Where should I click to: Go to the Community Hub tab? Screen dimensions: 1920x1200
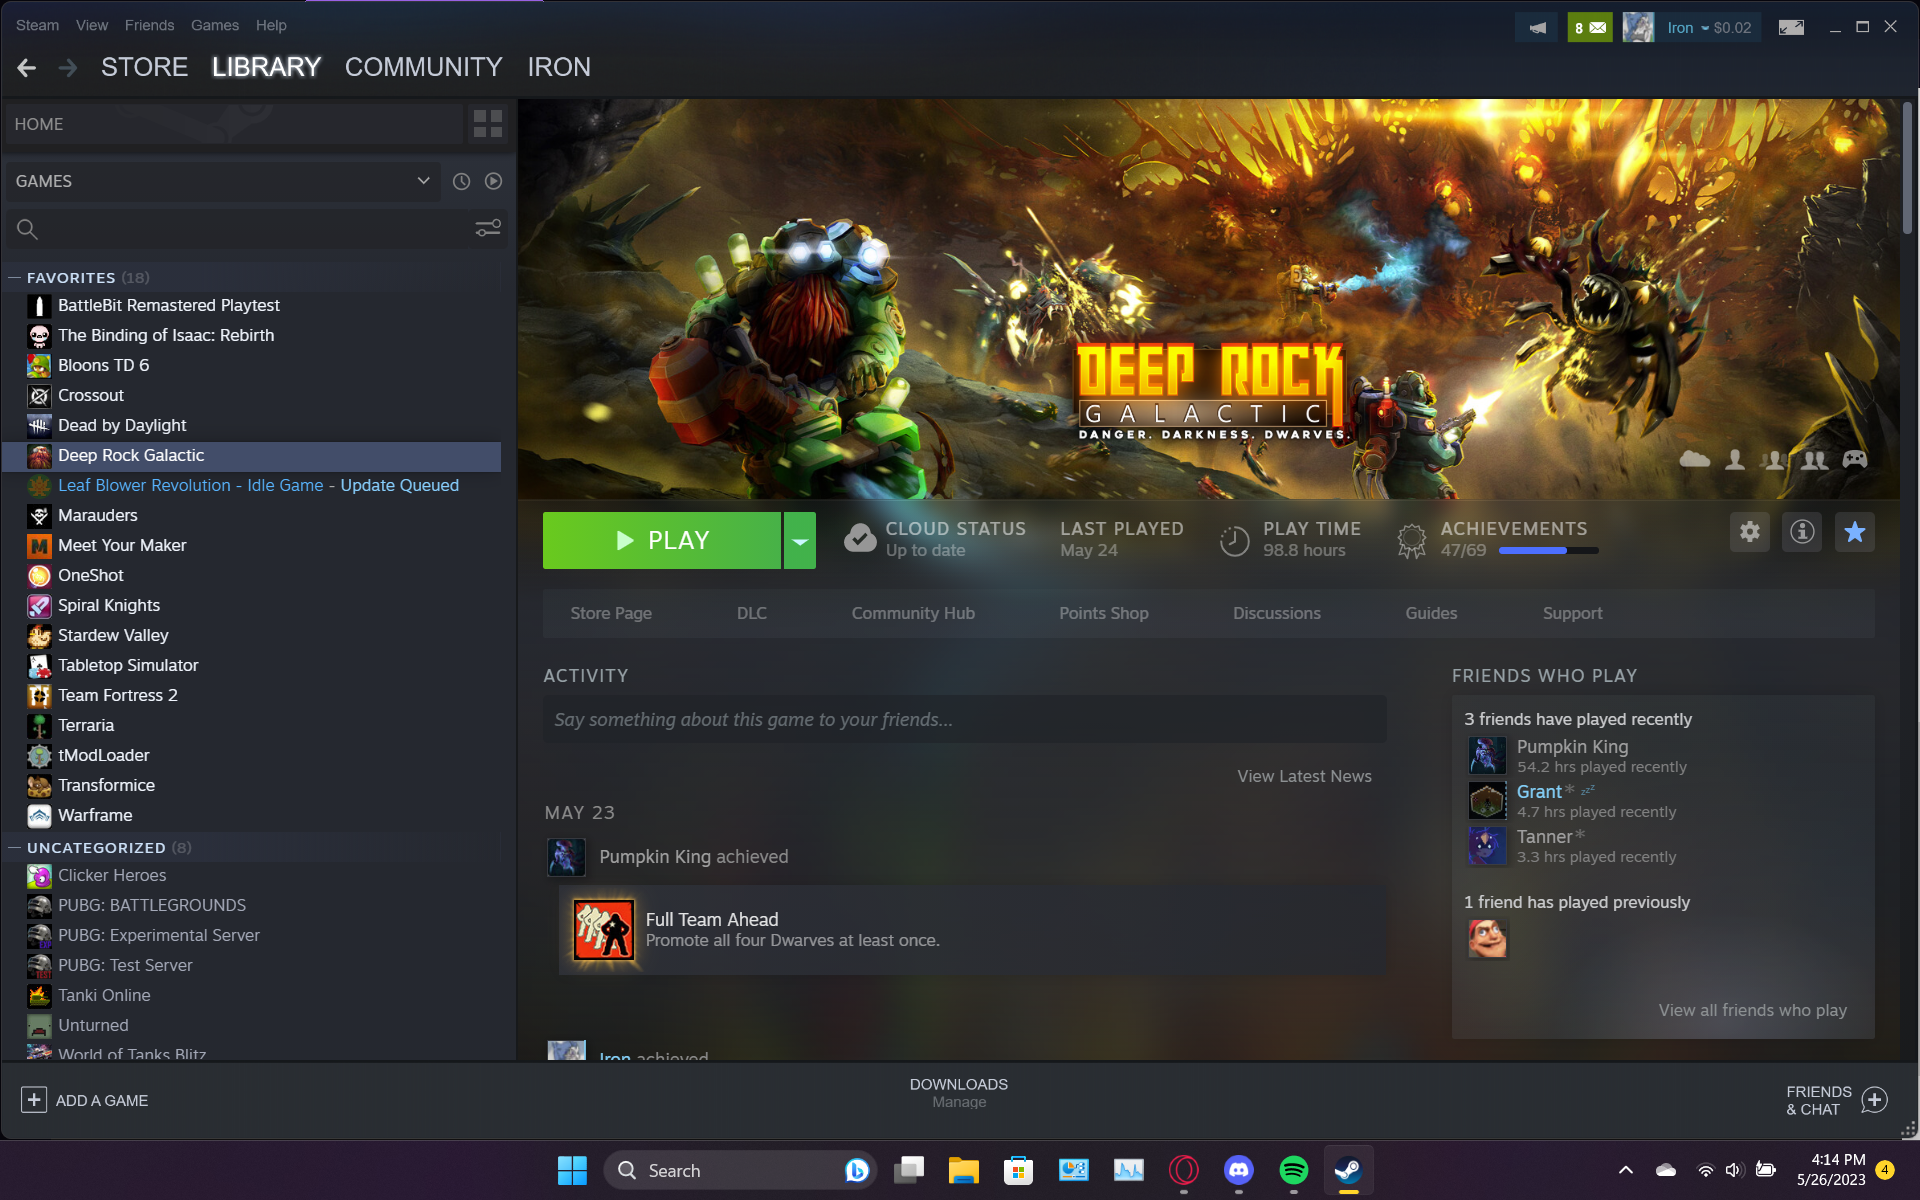(913, 613)
